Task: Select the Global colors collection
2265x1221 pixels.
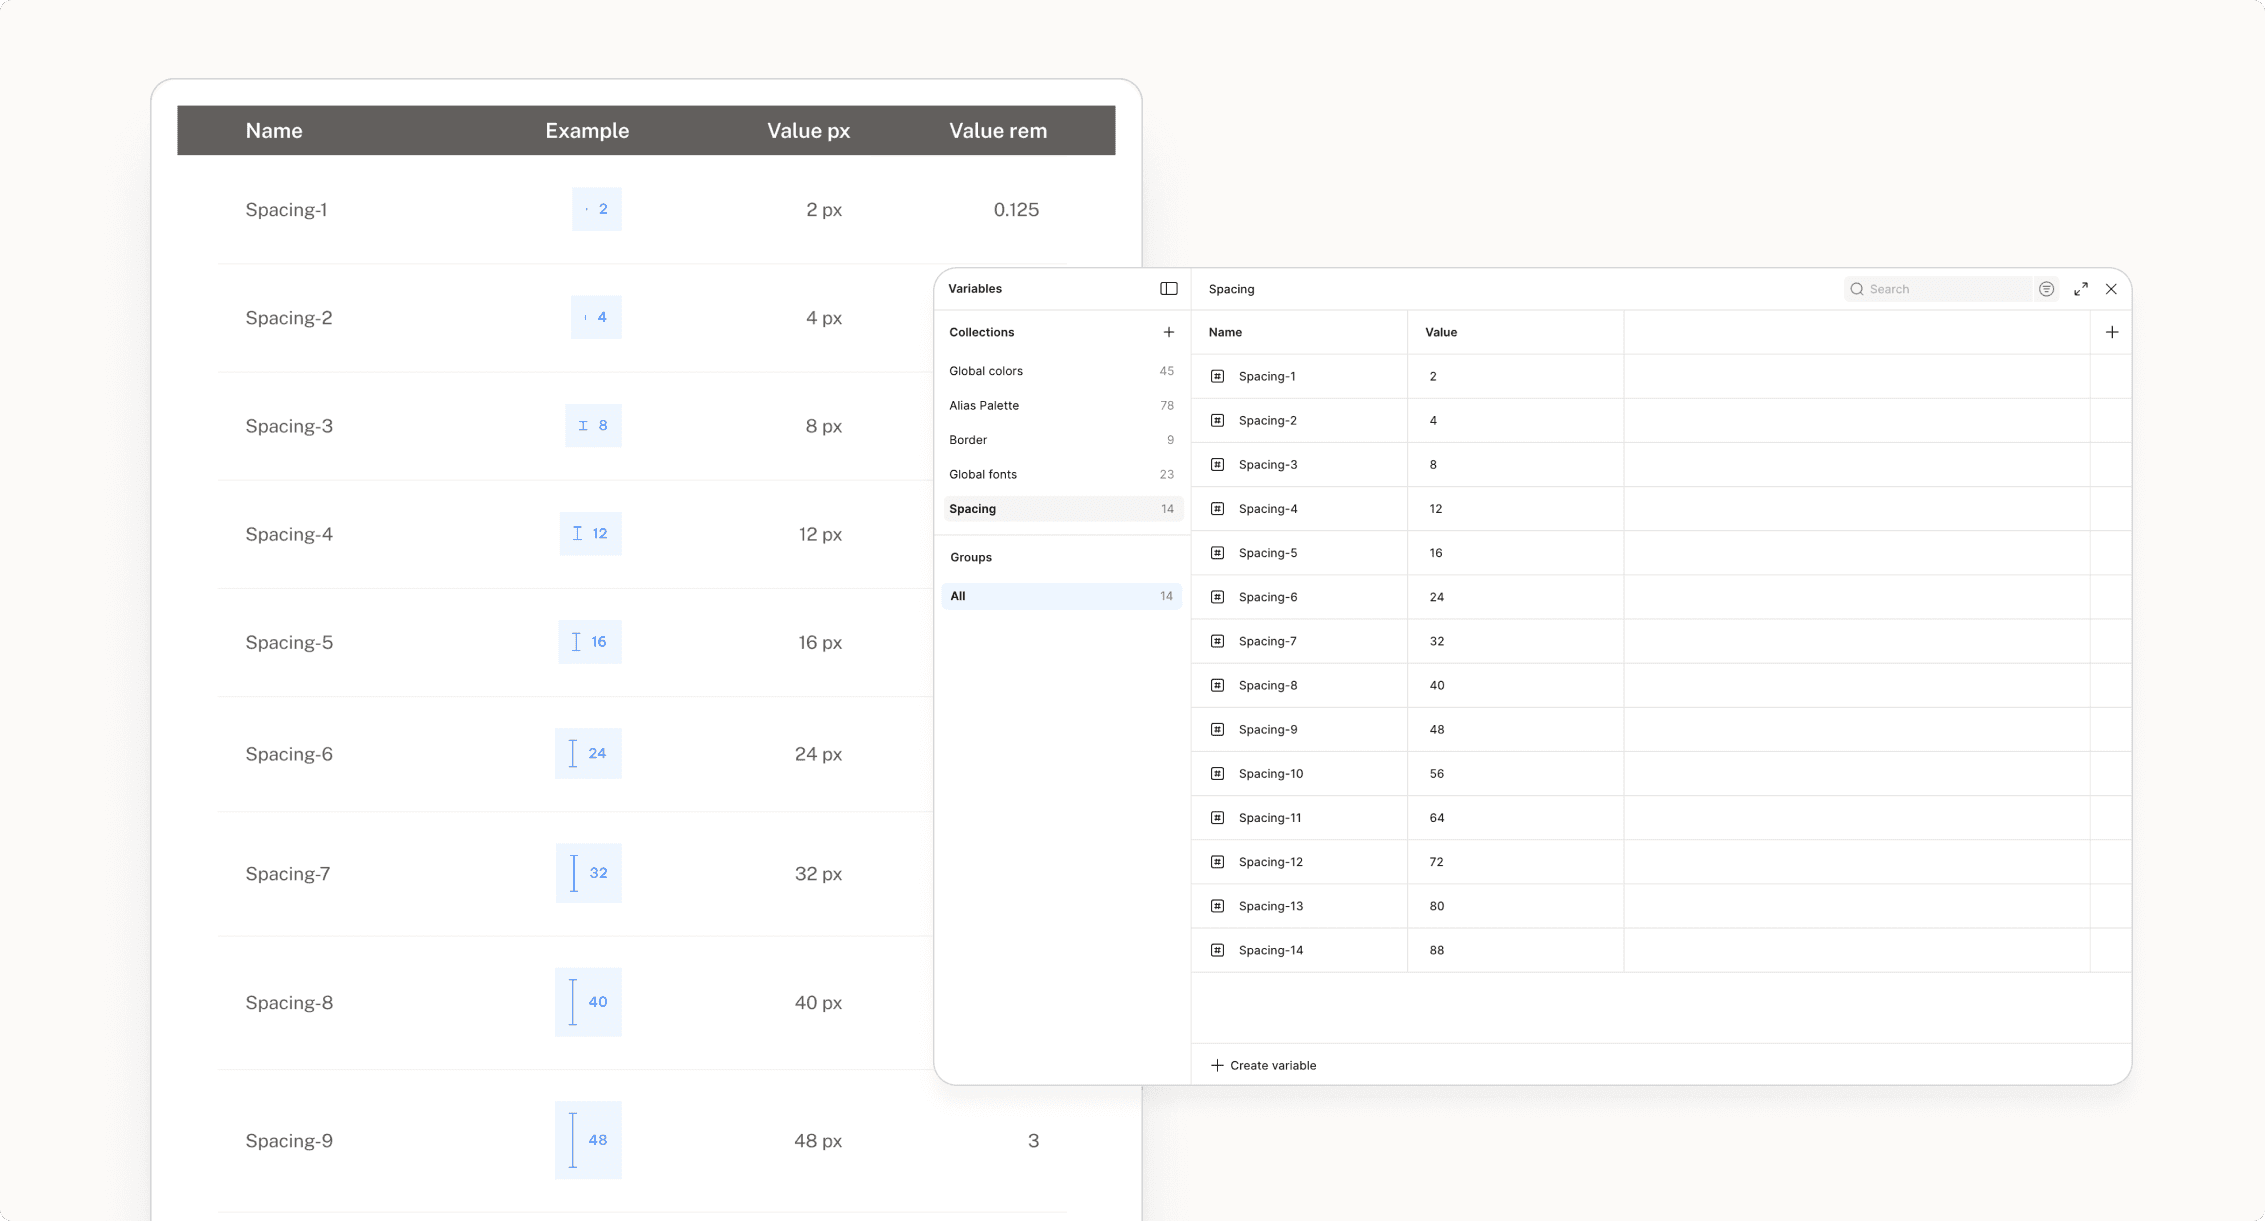Action: pos(986,371)
